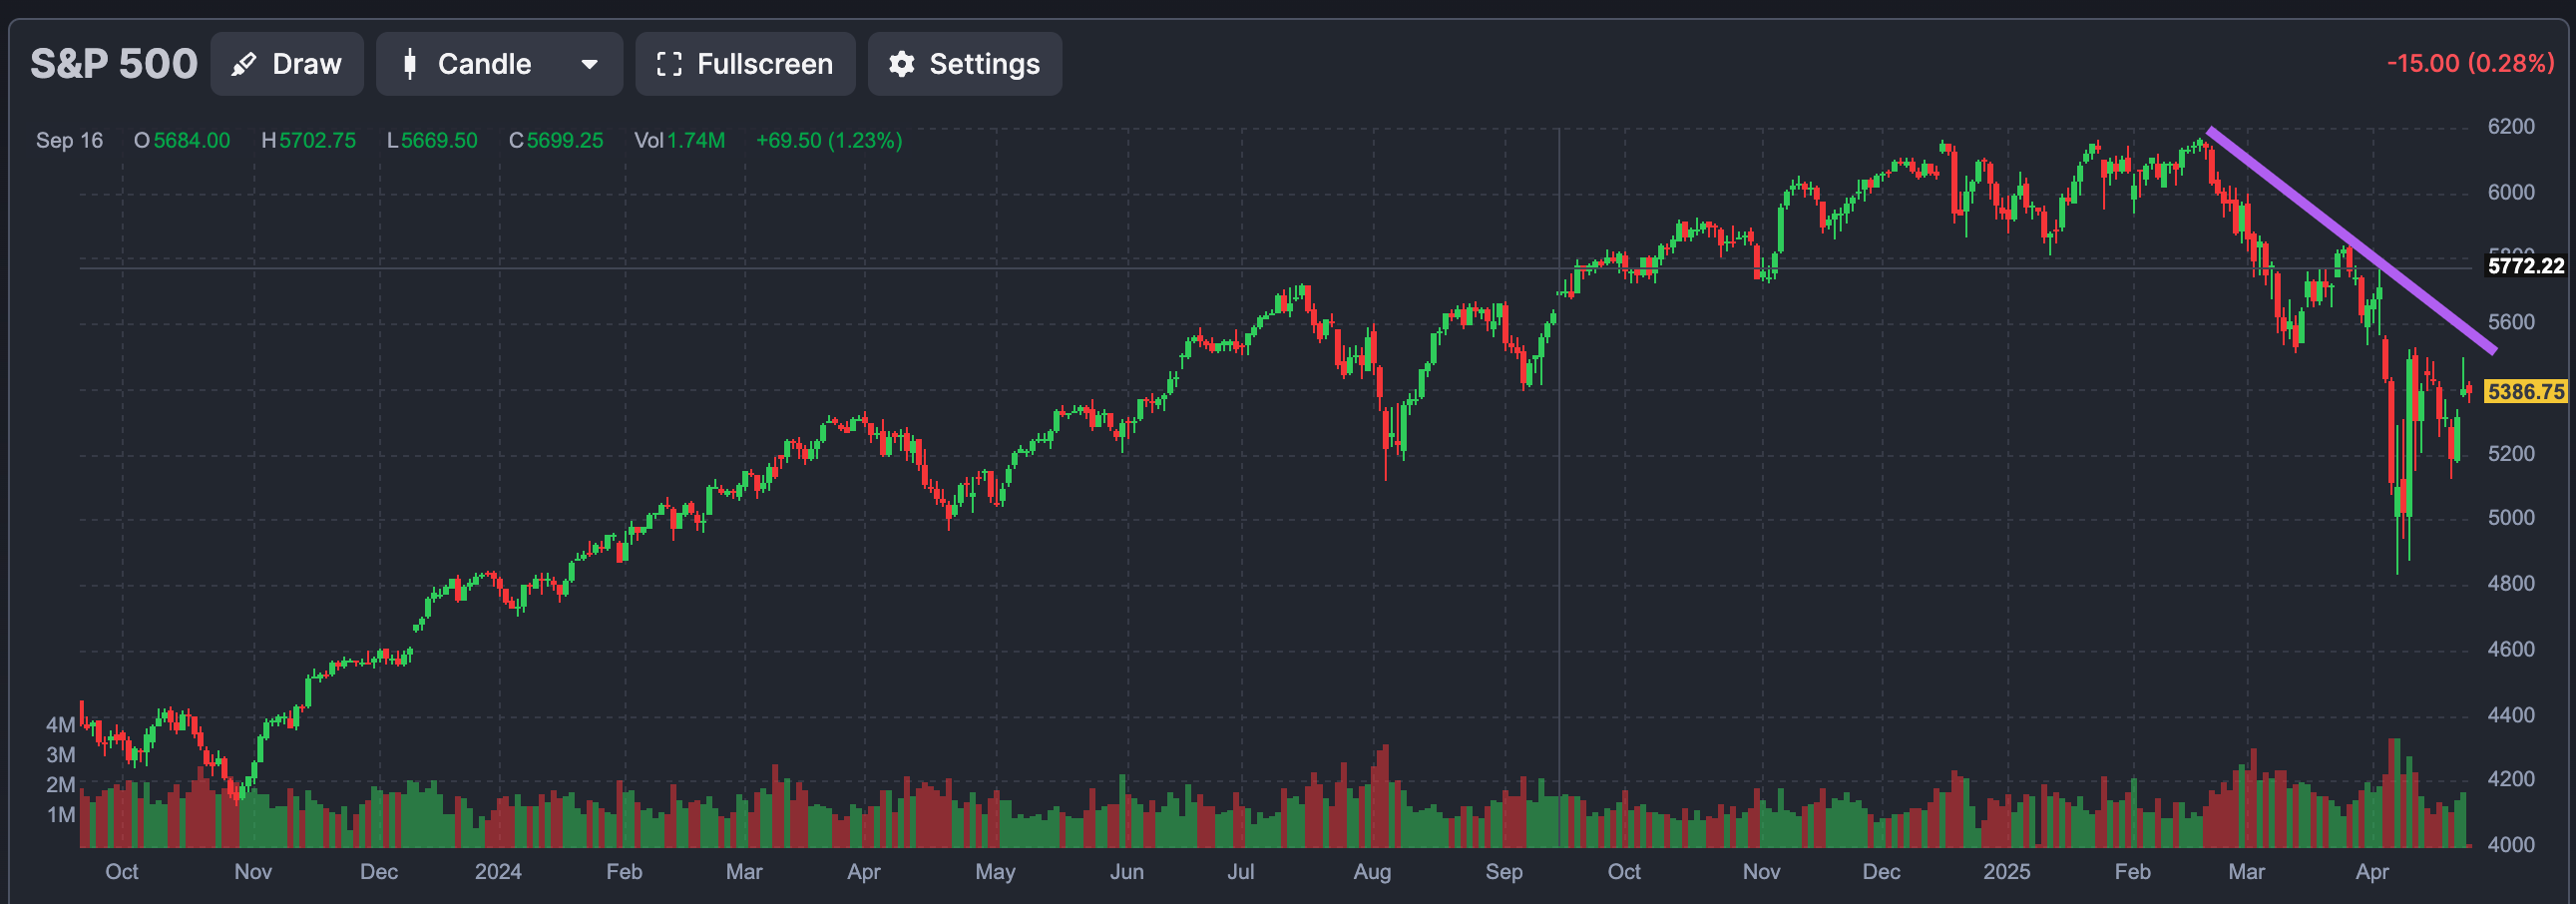The image size is (2576, 904).
Task: Open the Candle chart type dropdown
Action: click(x=499, y=64)
